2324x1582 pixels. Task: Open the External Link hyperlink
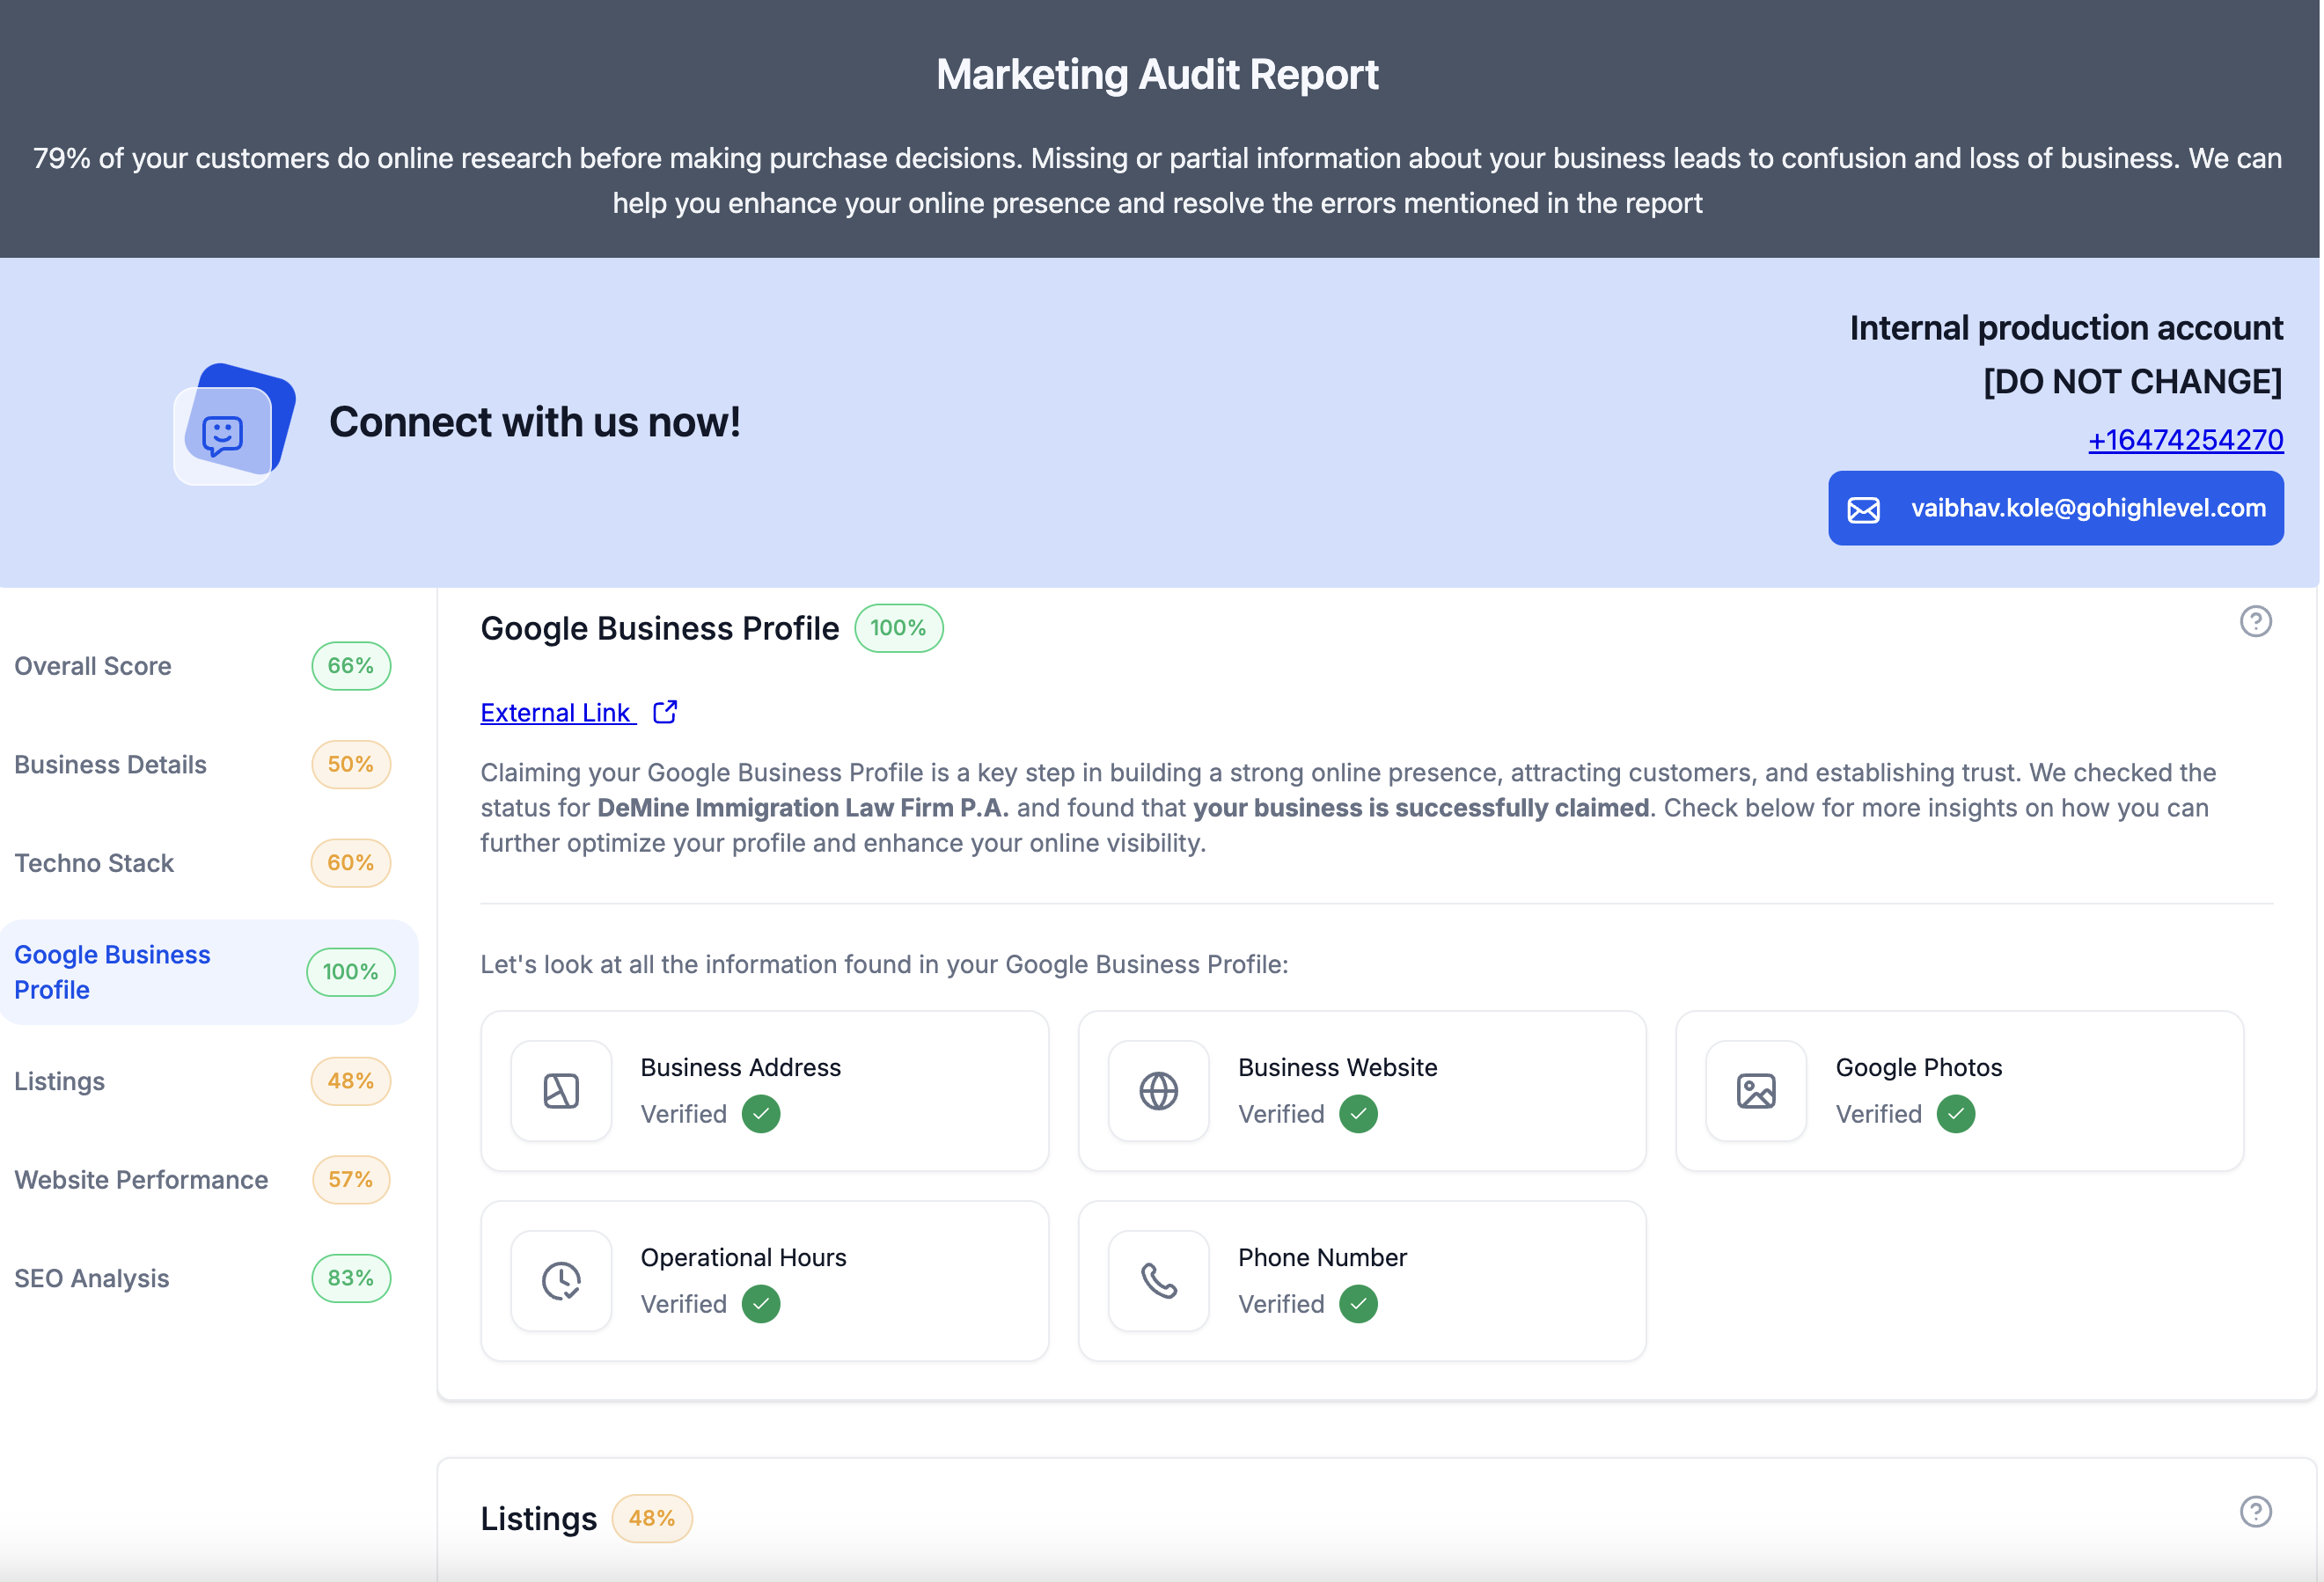pos(556,713)
